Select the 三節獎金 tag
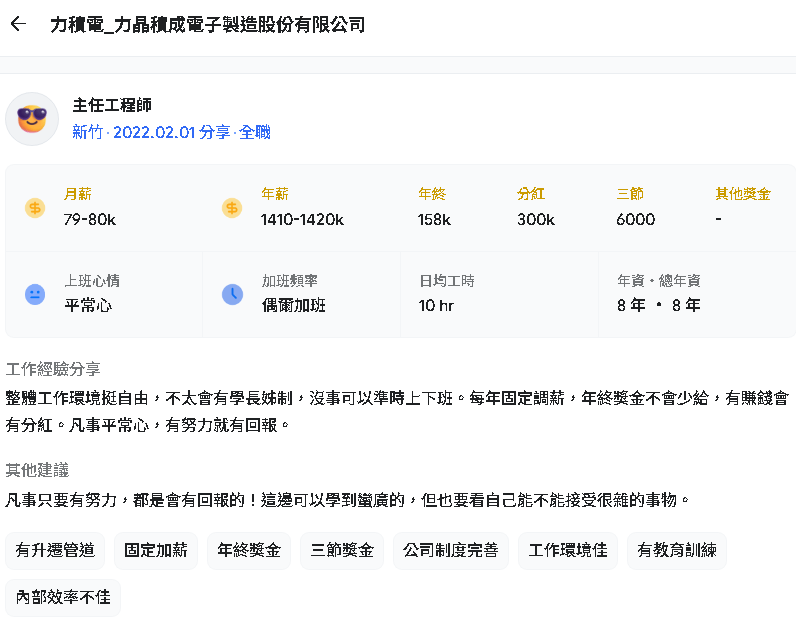Viewport: 796px width, 623px height. click(342, 550)
